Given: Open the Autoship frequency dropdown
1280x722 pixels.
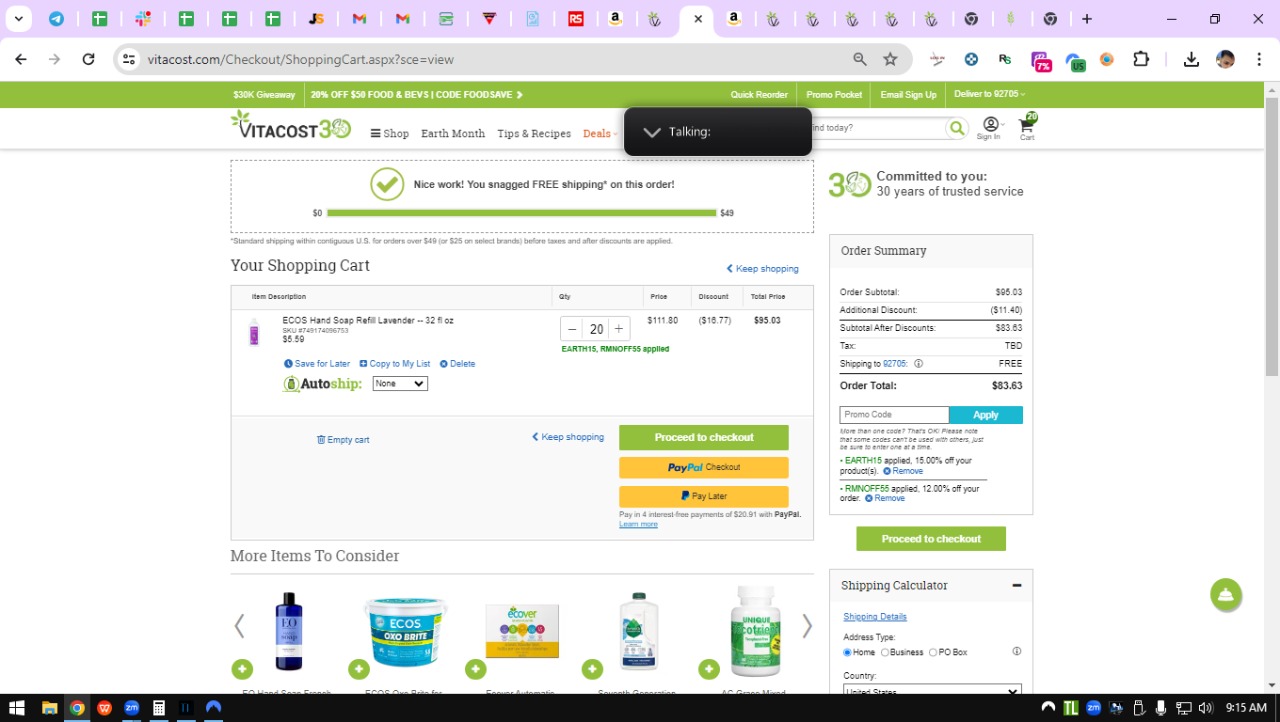Looking at the screenshot, I should coord(400,384).
